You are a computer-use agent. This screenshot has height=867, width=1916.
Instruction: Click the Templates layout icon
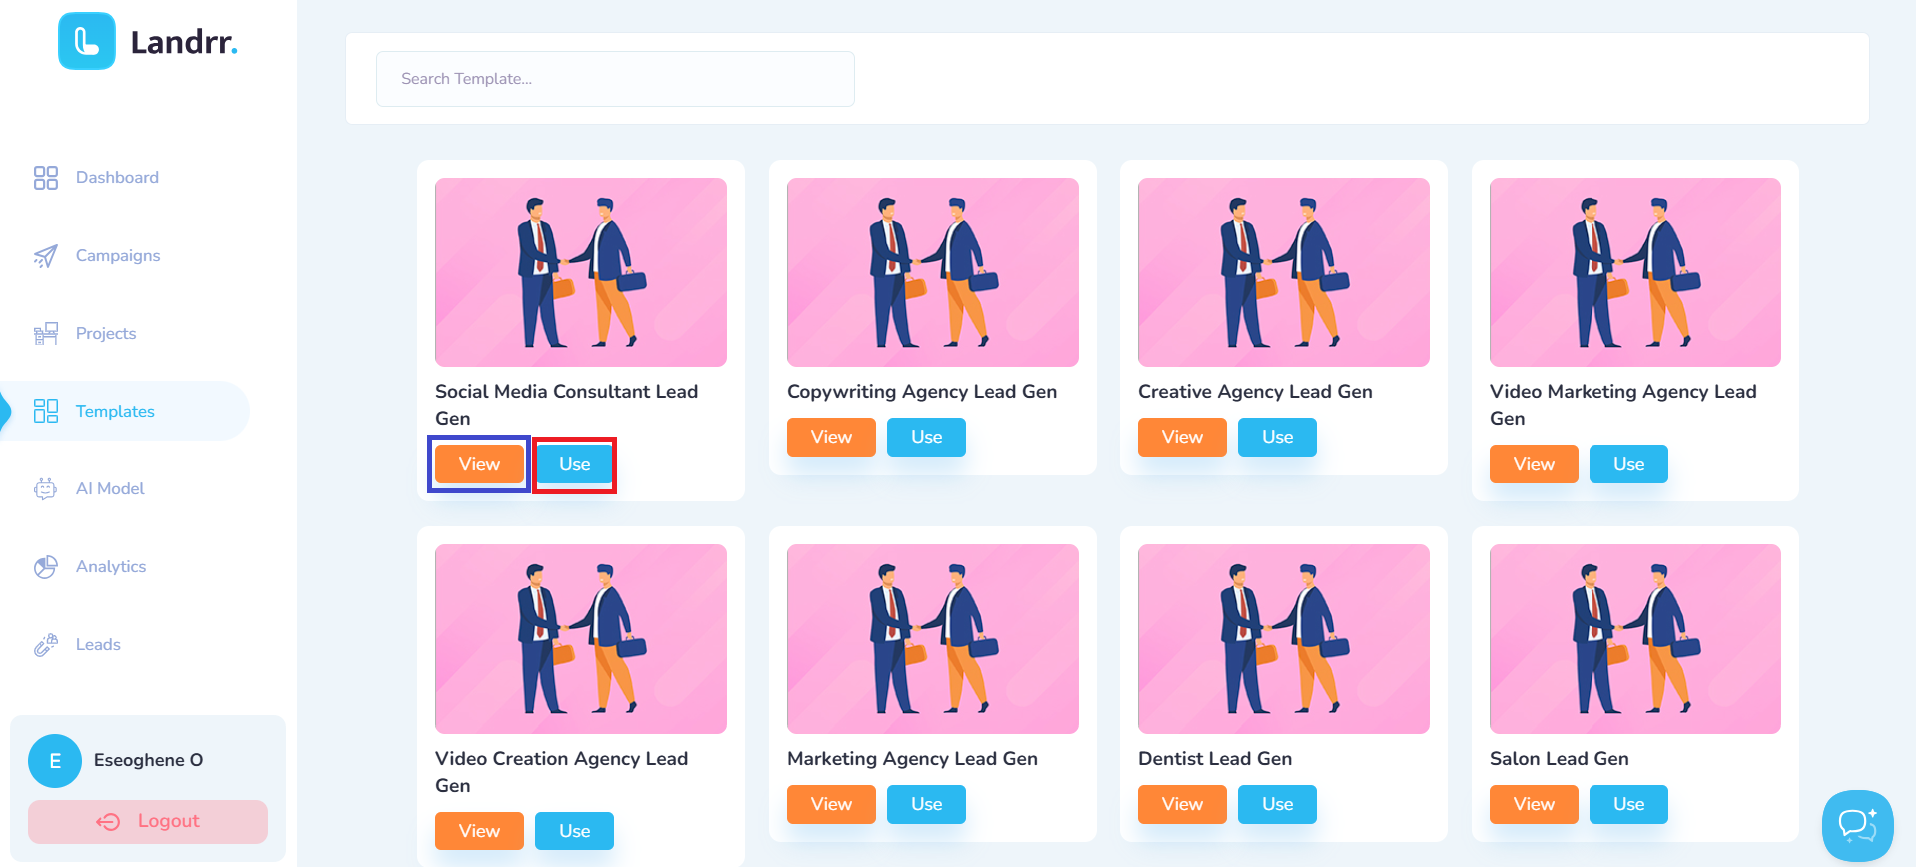point(46,411)
